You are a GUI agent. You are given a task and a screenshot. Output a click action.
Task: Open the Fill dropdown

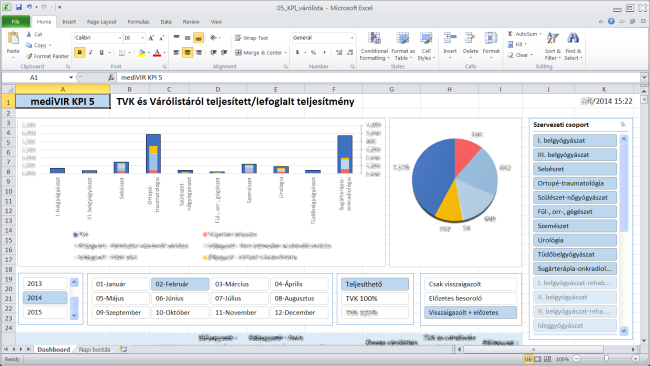click(x=517, y=44)
